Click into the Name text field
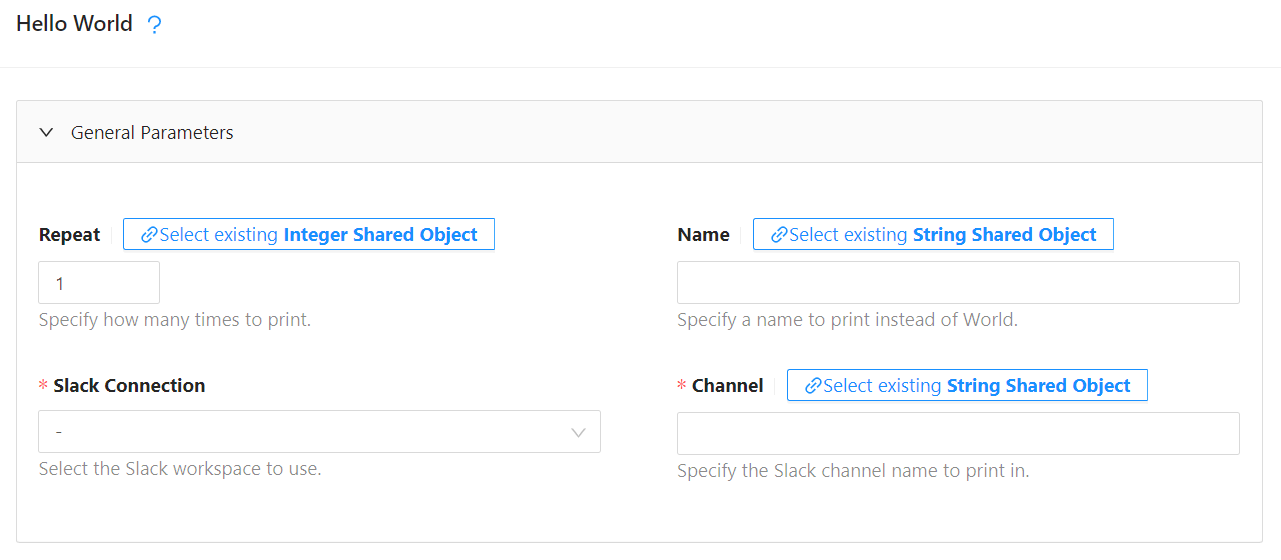Image resolution: width=1281 pixels, height=560 pixels. click(x=958, y=283)
